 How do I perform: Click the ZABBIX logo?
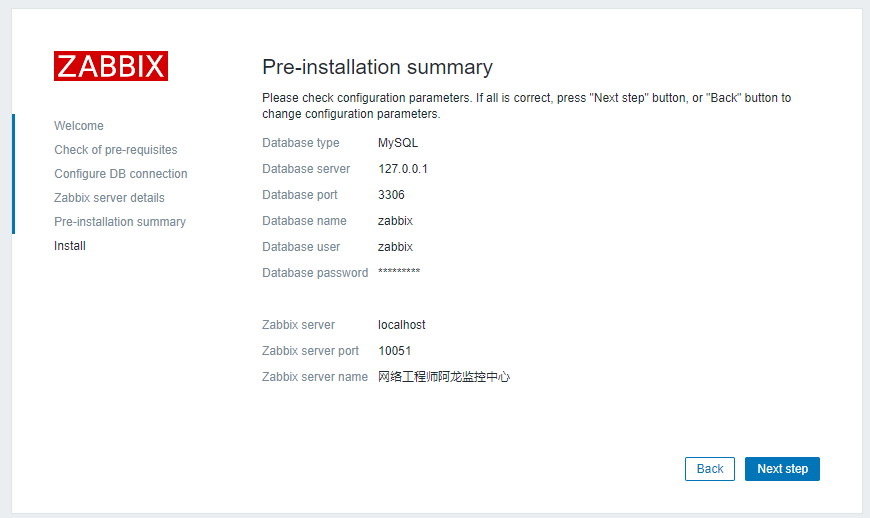111,66
